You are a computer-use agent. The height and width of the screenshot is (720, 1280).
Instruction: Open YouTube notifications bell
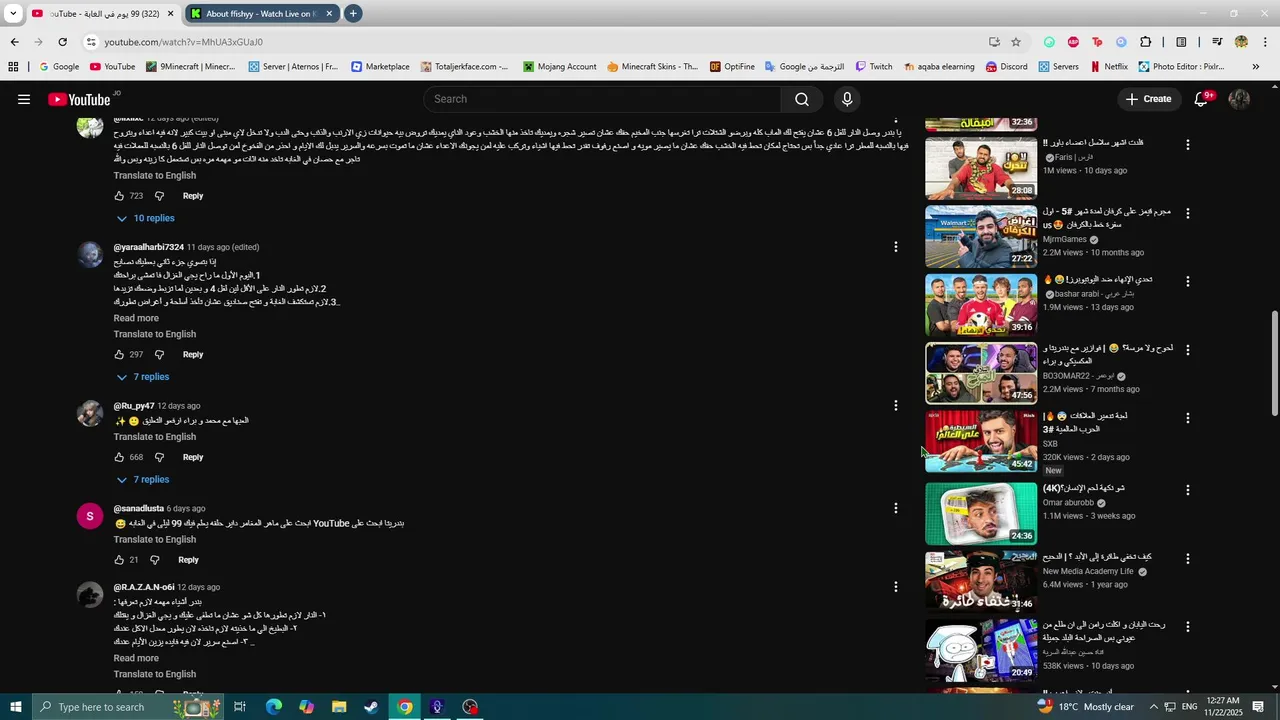click(x=1202, y=99)
